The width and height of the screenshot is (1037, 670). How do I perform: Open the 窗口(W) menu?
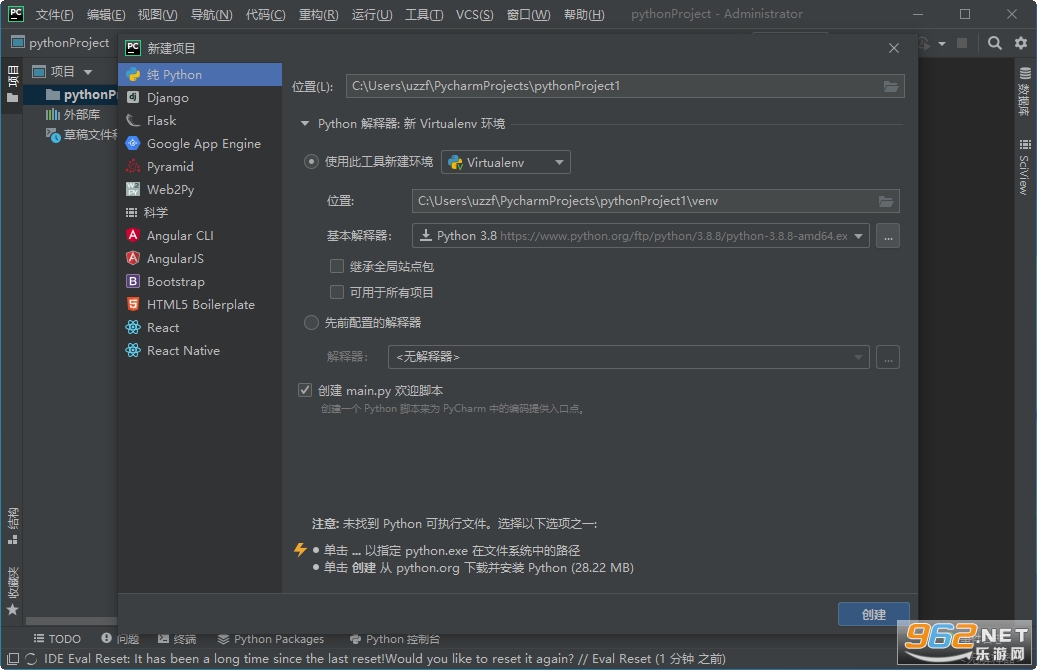pyautogui.click(x=528, y=14)
